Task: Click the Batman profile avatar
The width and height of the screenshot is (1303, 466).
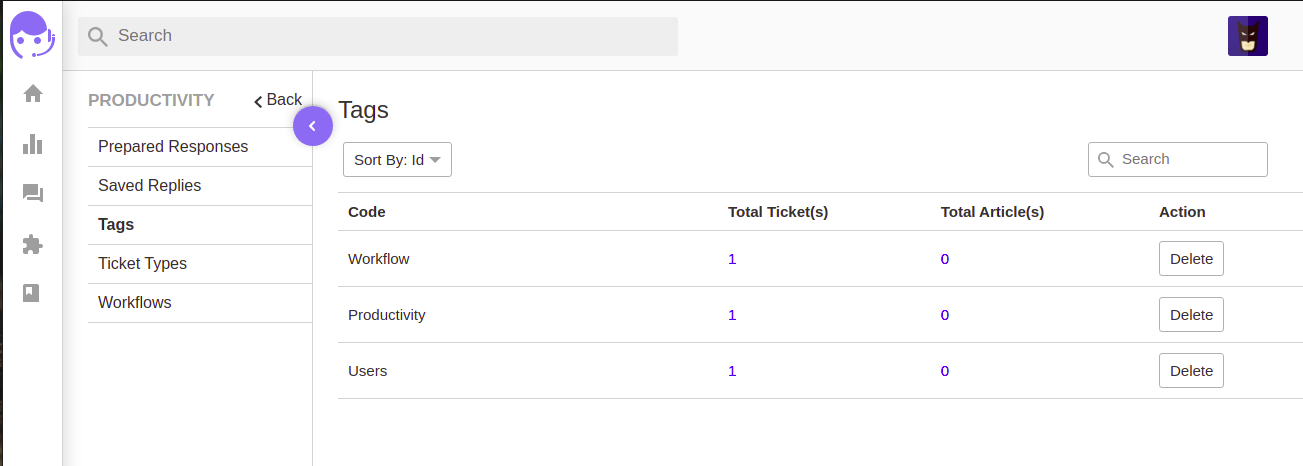Action: coord(1248,36)
